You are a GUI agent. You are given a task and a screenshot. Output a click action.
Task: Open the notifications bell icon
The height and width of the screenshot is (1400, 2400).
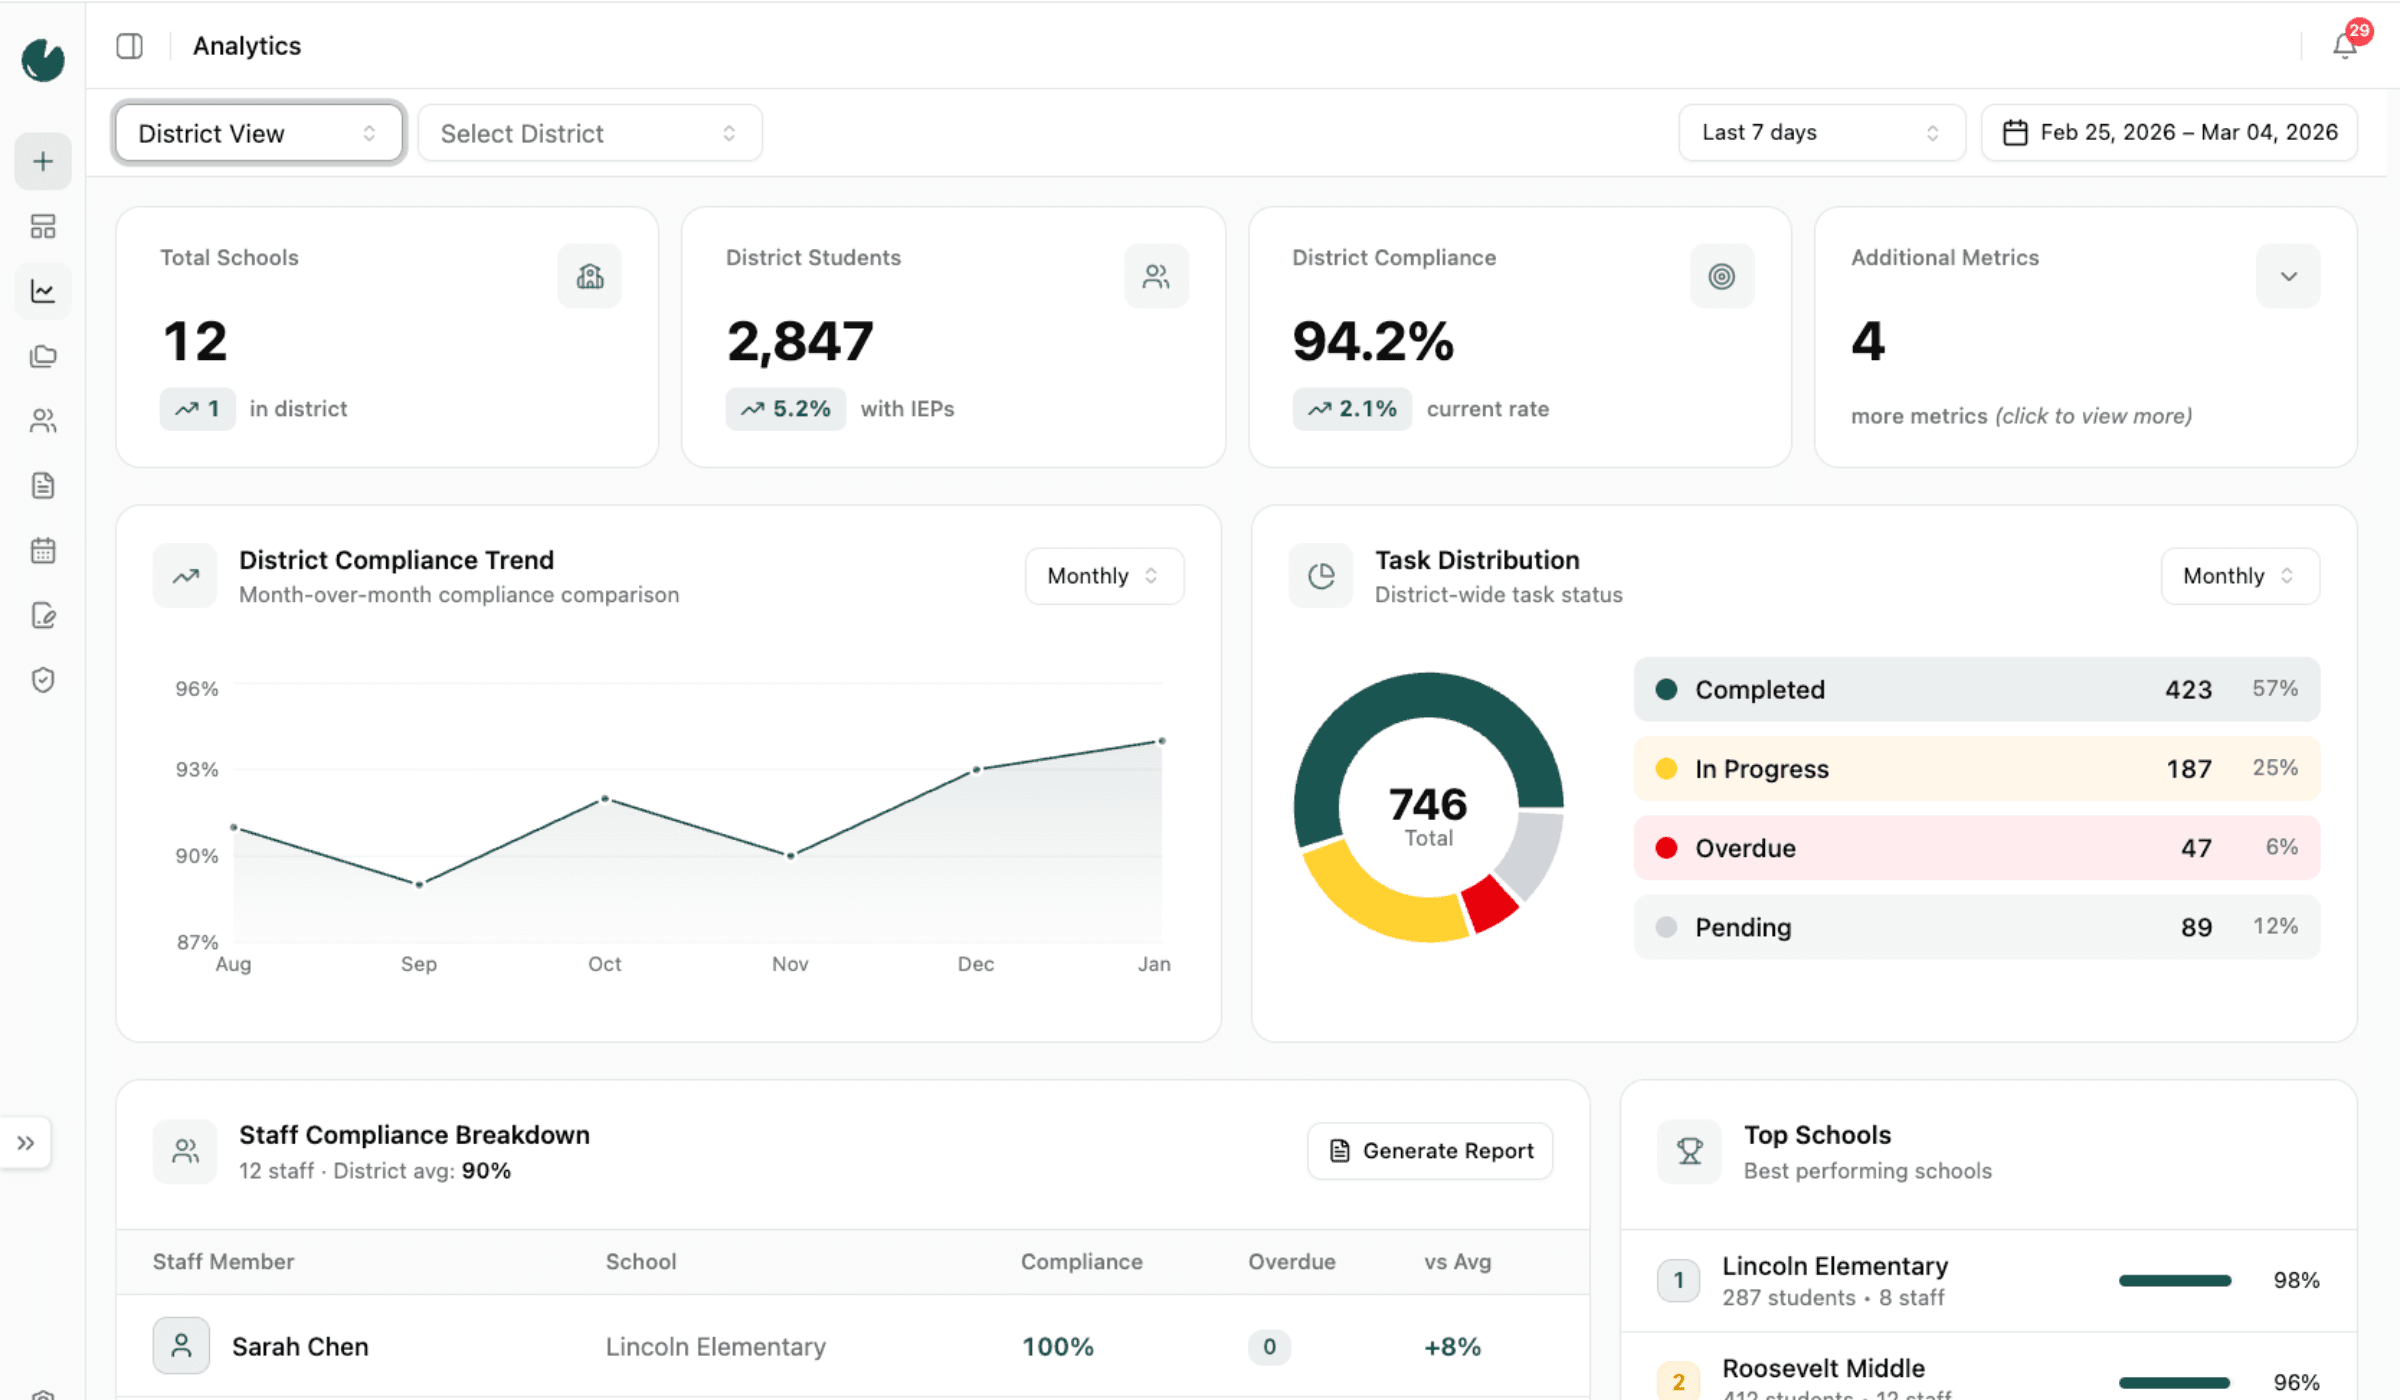click(x=2344, y=46)
